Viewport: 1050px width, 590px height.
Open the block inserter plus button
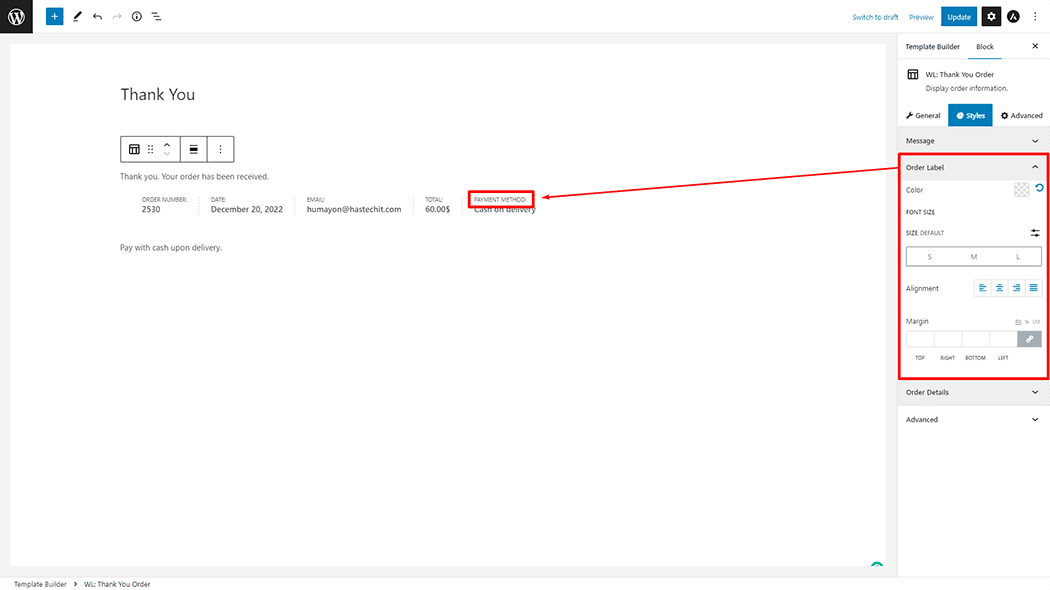54,17
